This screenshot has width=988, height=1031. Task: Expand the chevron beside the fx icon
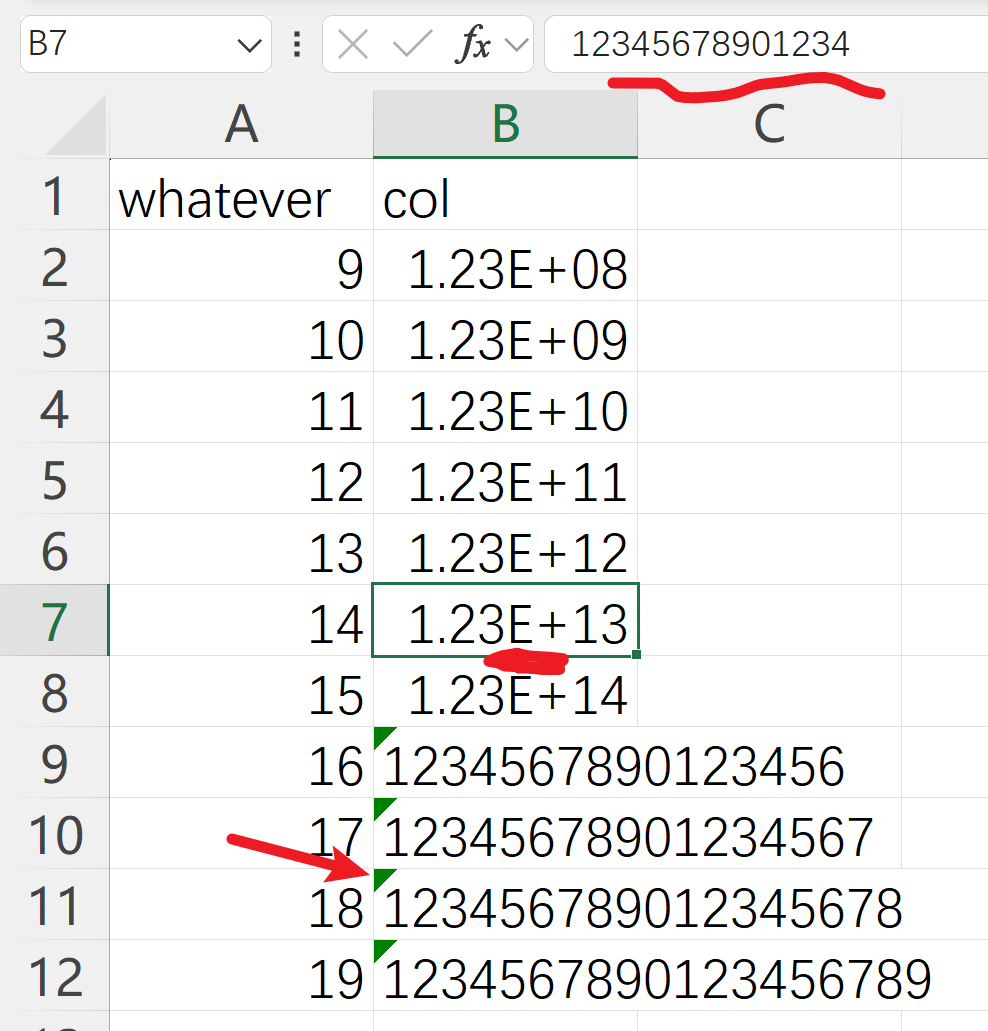pyautogui.click(x=516, y=44)
